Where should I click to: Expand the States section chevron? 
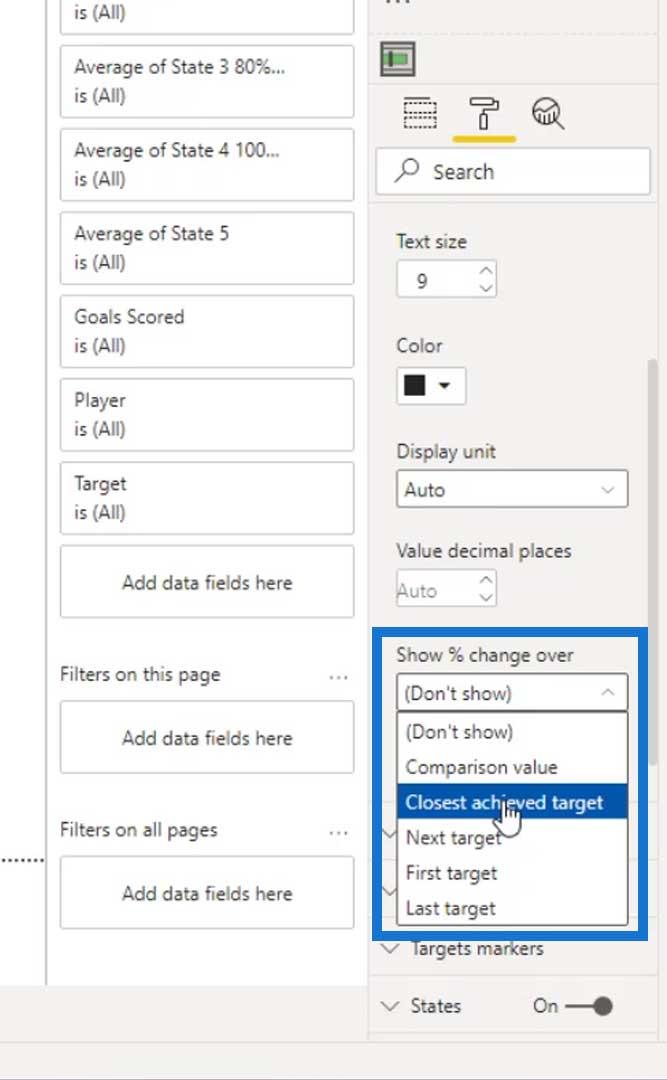pyautogui.click(x=389, y=1006)
